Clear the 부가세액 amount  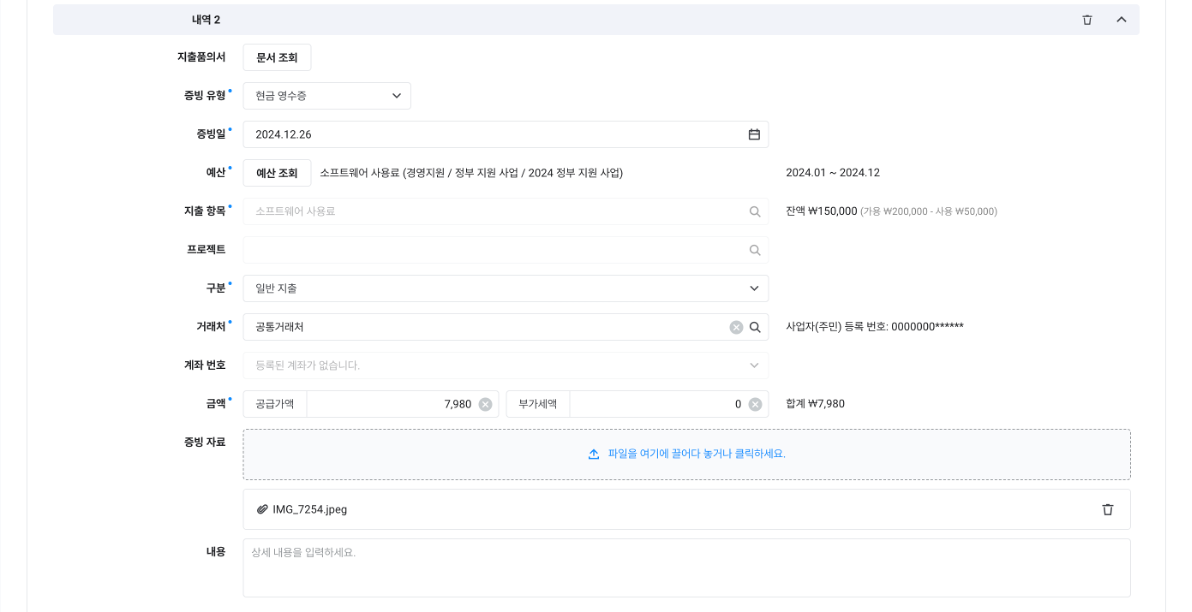coord(755,404)
